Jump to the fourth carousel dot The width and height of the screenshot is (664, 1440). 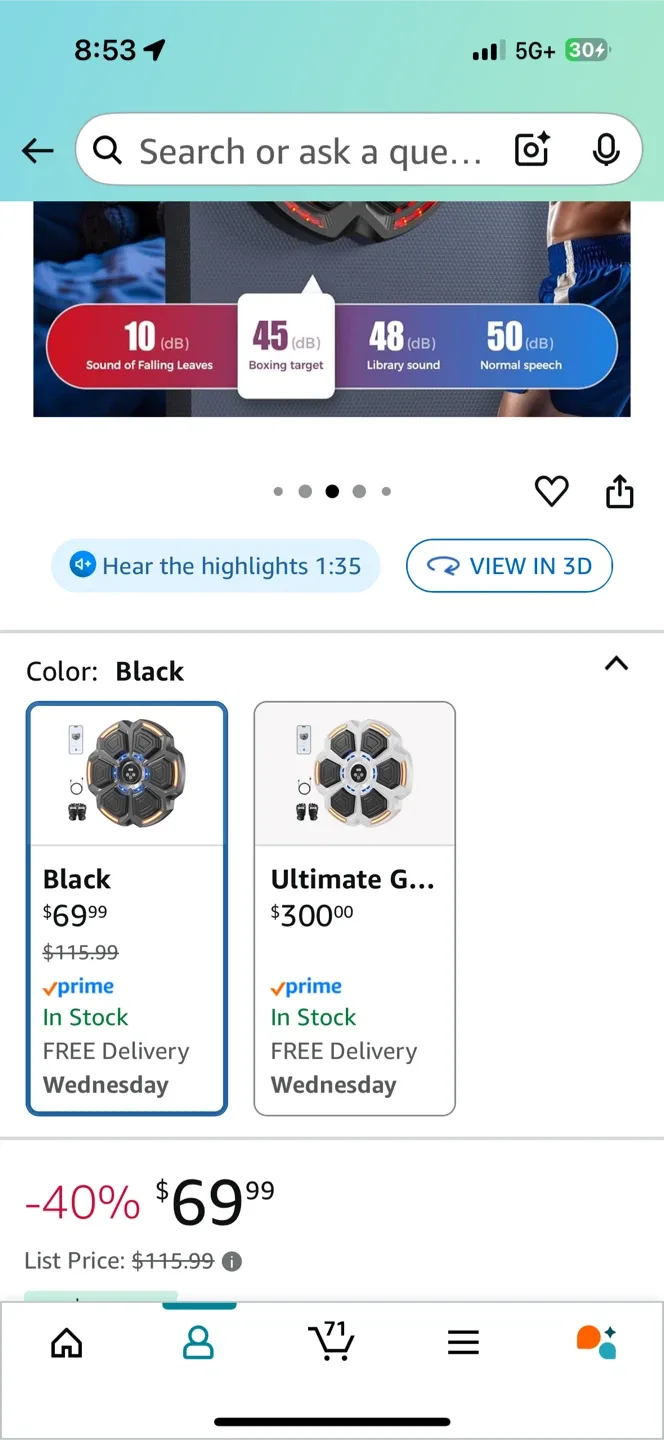[x=359, y=491]
